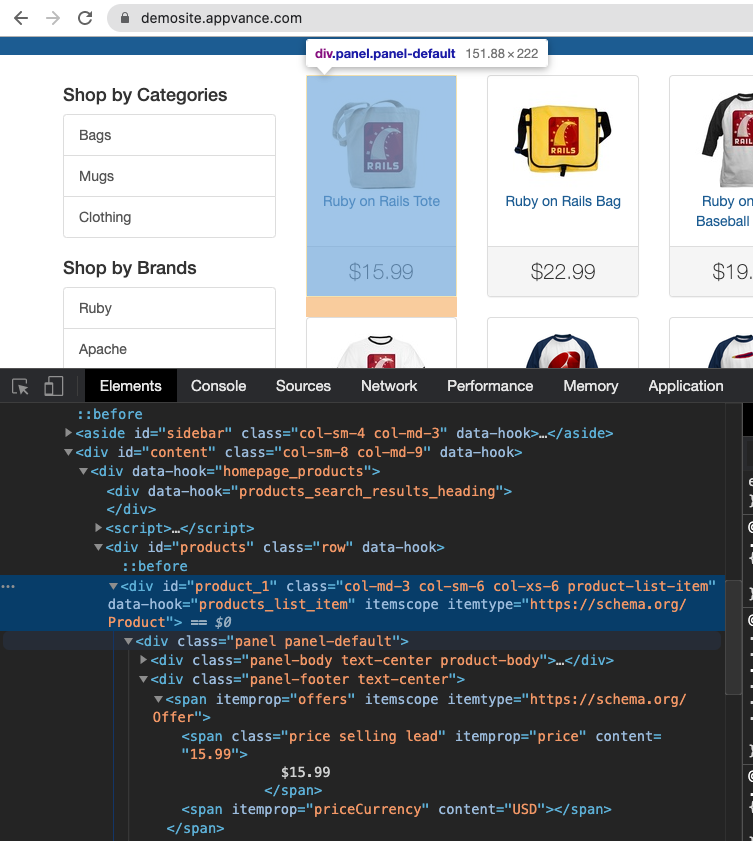Click the $15.99 price under Tote
The image size is (753, 841).
coord(381,272)
